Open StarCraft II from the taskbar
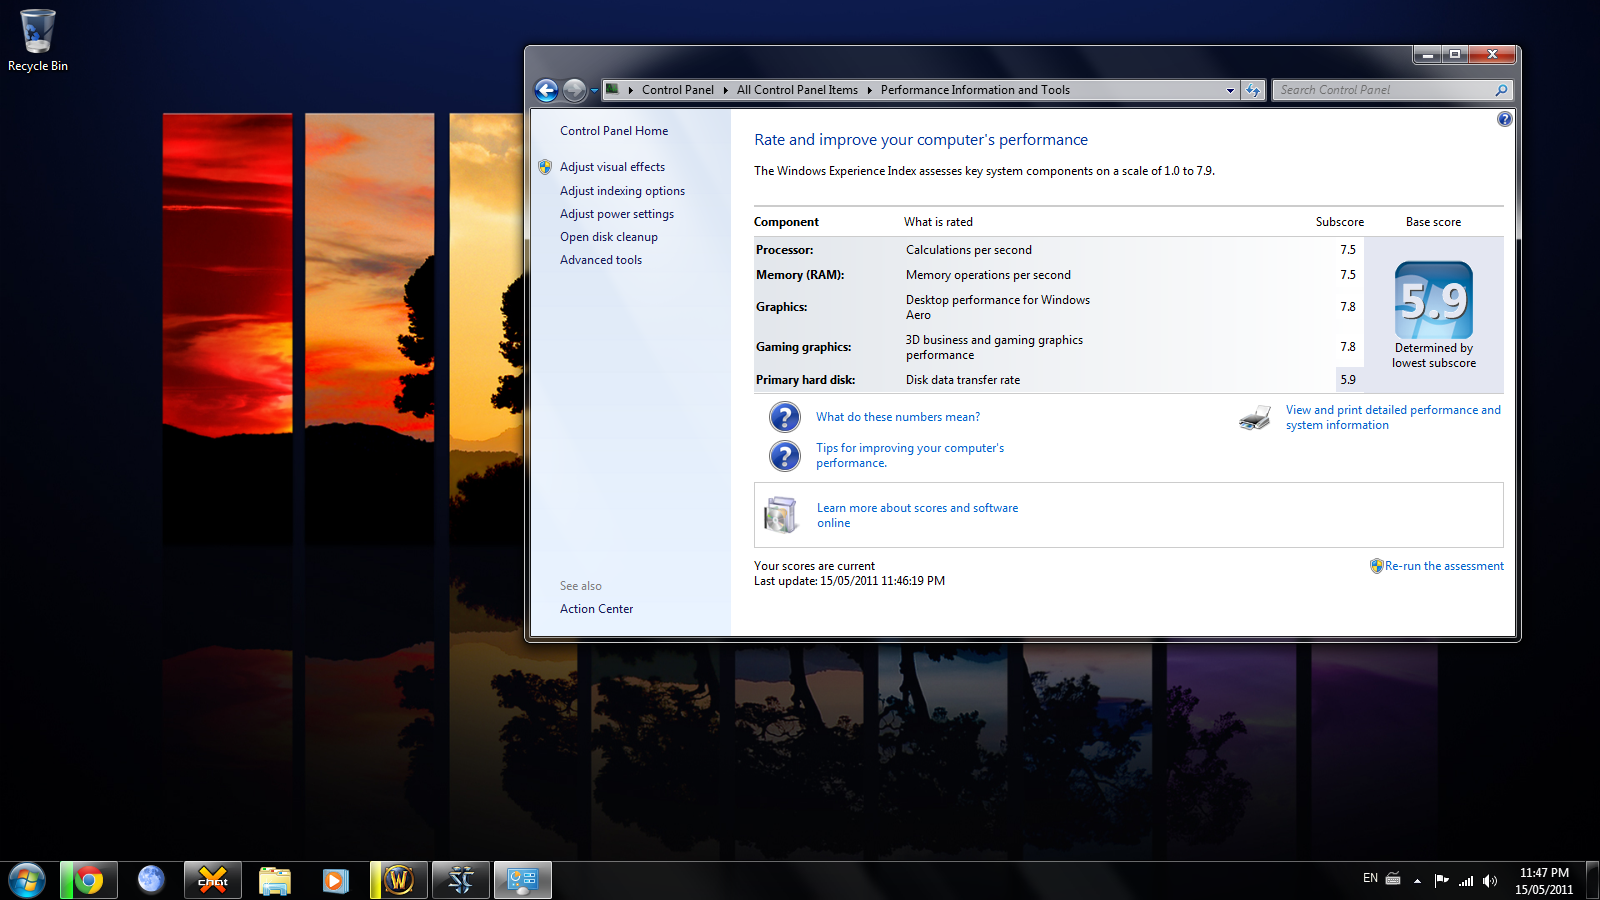Screen dimensions: 1600x900 pos(461,880)
